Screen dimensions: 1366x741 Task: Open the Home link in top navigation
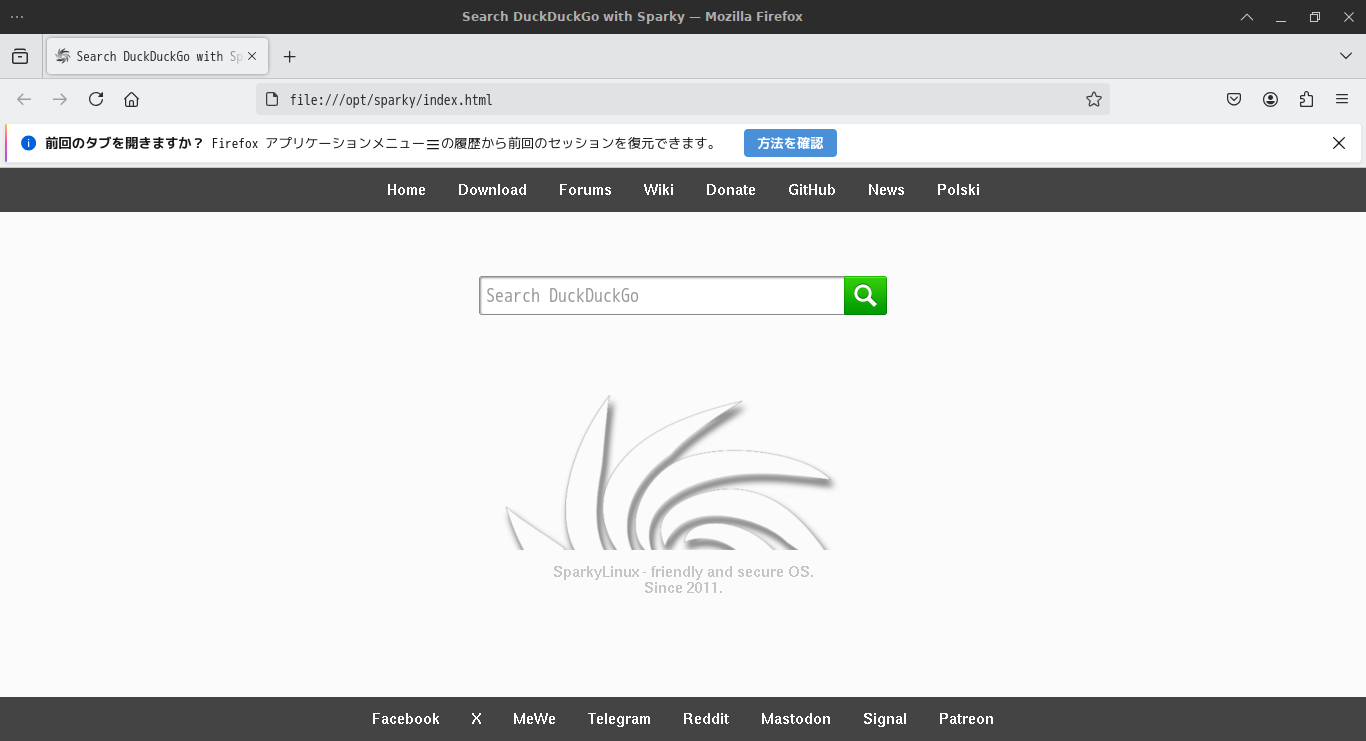click(406, 190)
